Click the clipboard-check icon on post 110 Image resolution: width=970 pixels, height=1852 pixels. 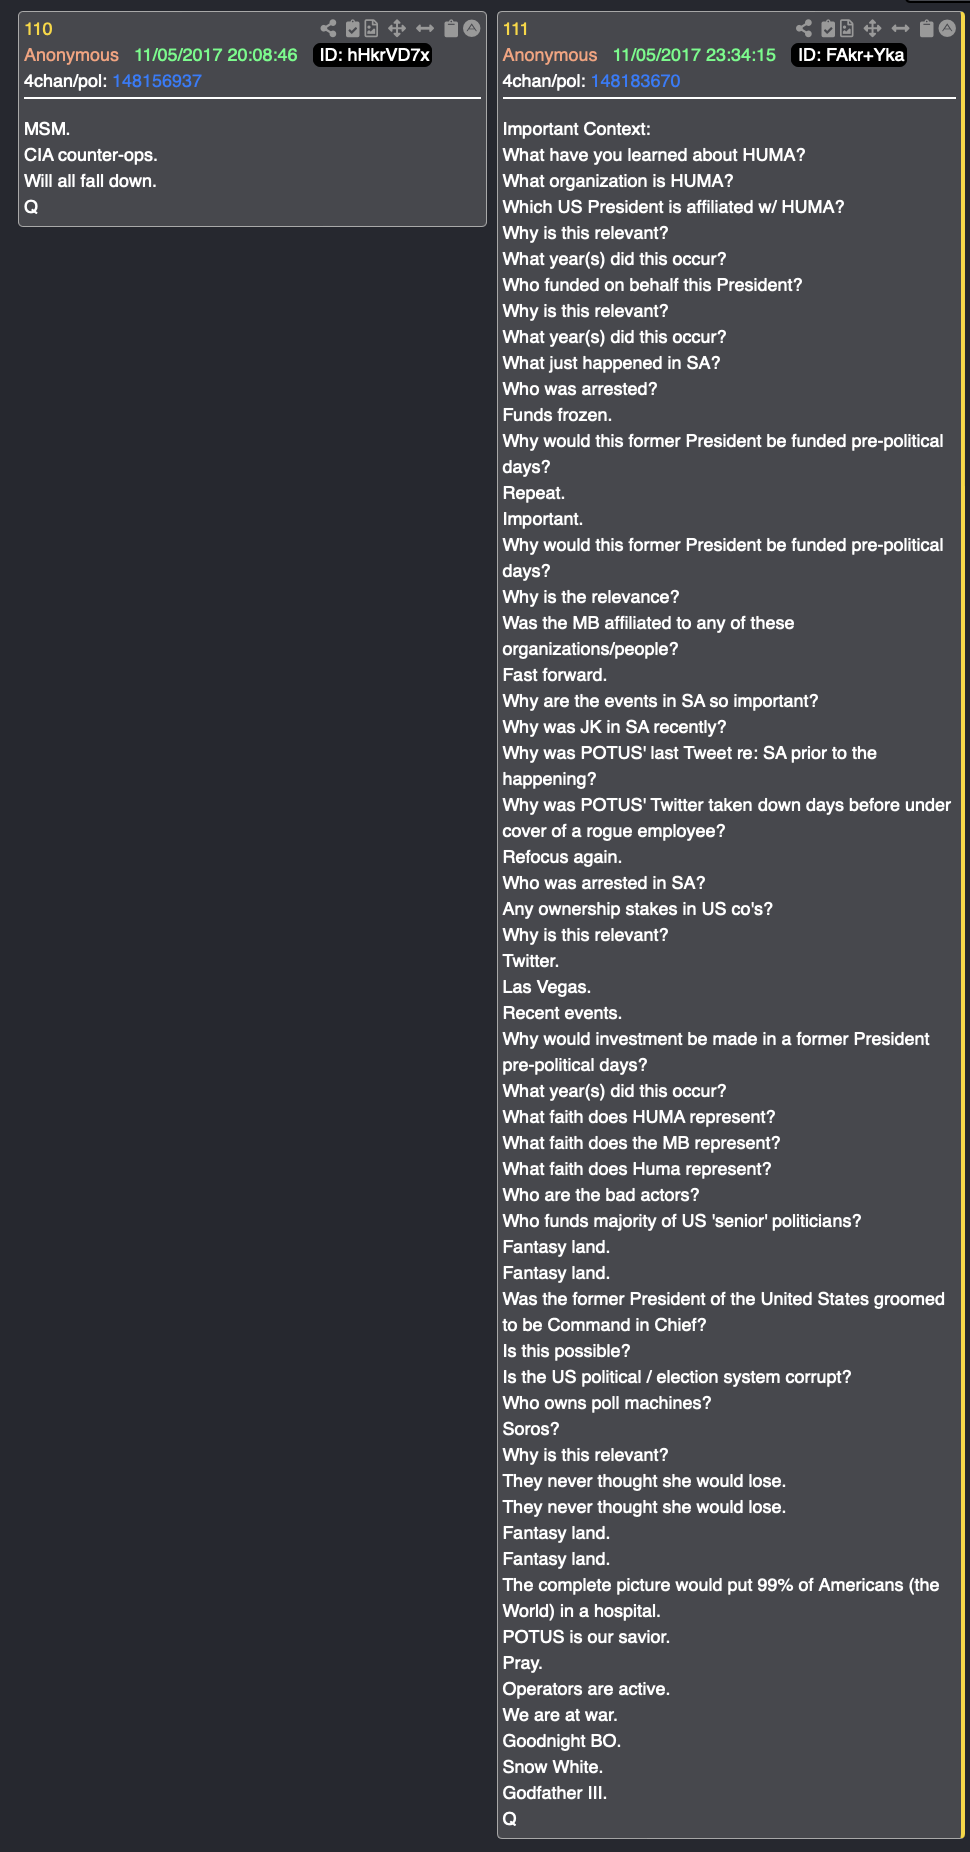[352, 28]
